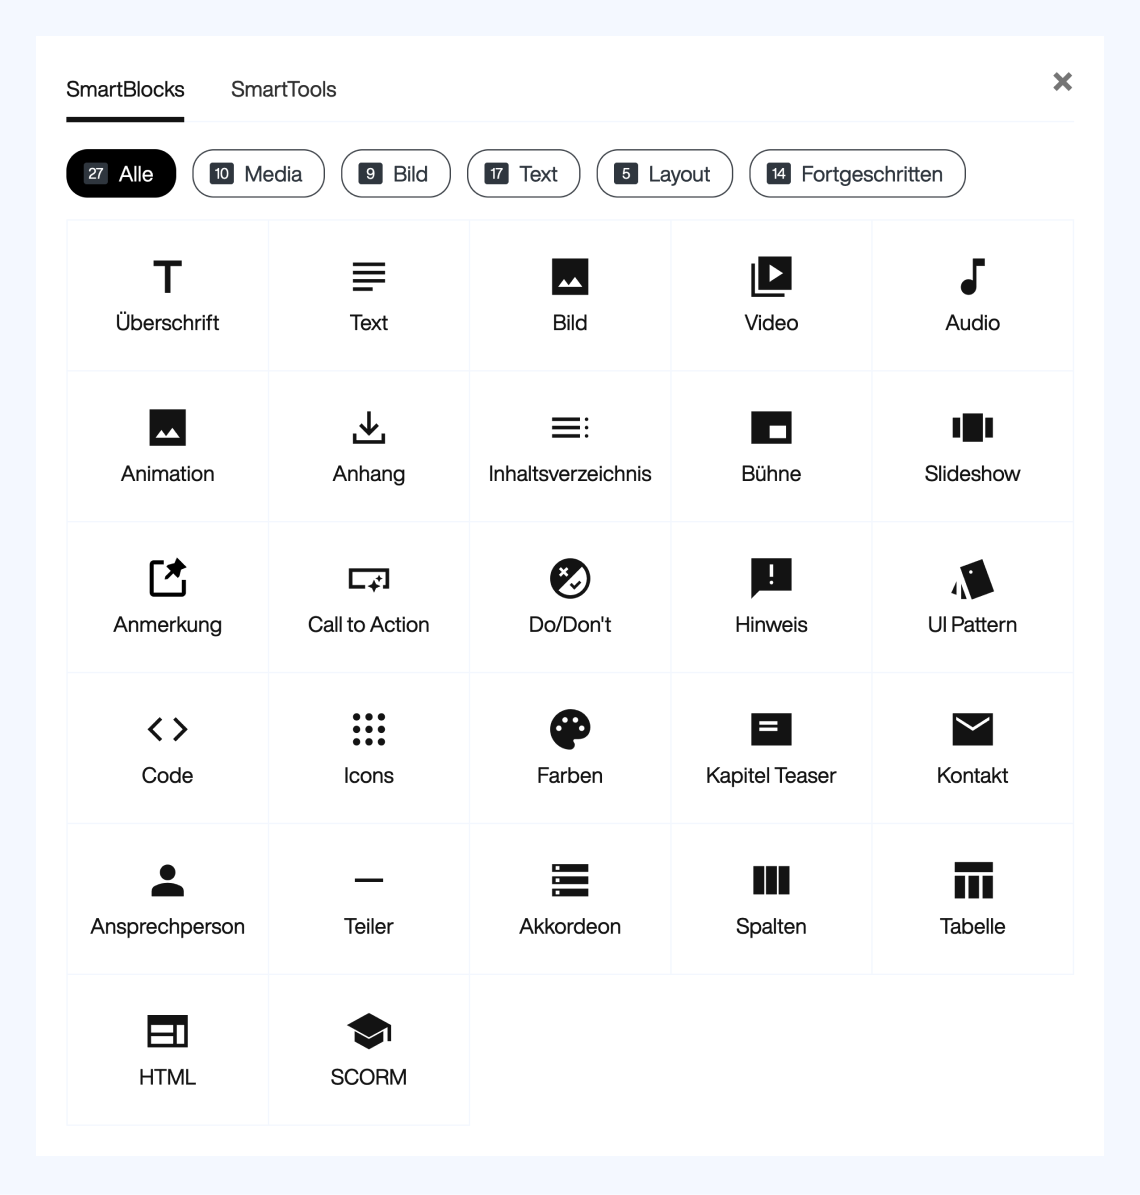Filter blocks by Media category
The image size is (1140, 1195).
pos(258,174)
